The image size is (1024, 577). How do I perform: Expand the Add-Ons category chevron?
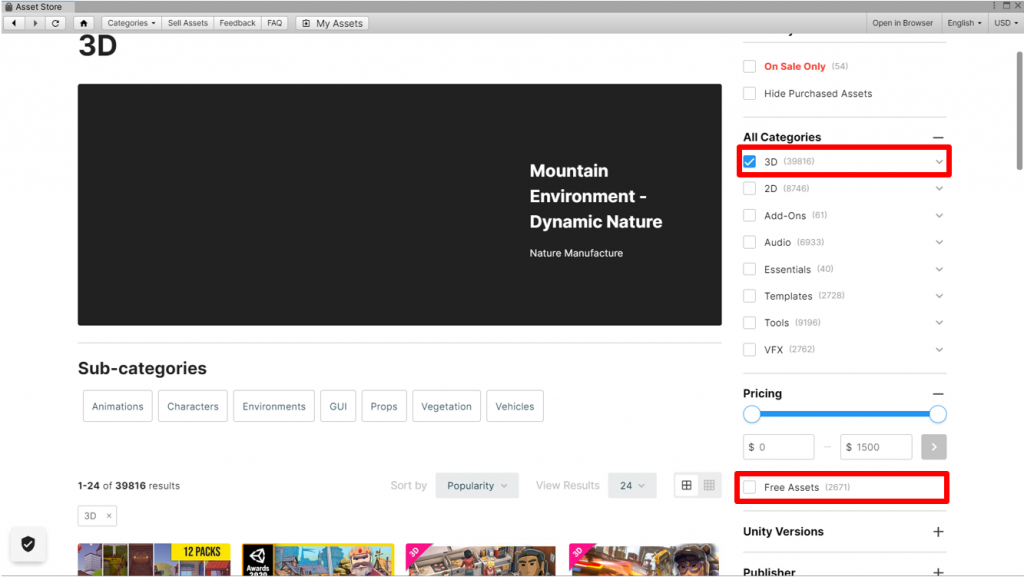click(938, 215)
